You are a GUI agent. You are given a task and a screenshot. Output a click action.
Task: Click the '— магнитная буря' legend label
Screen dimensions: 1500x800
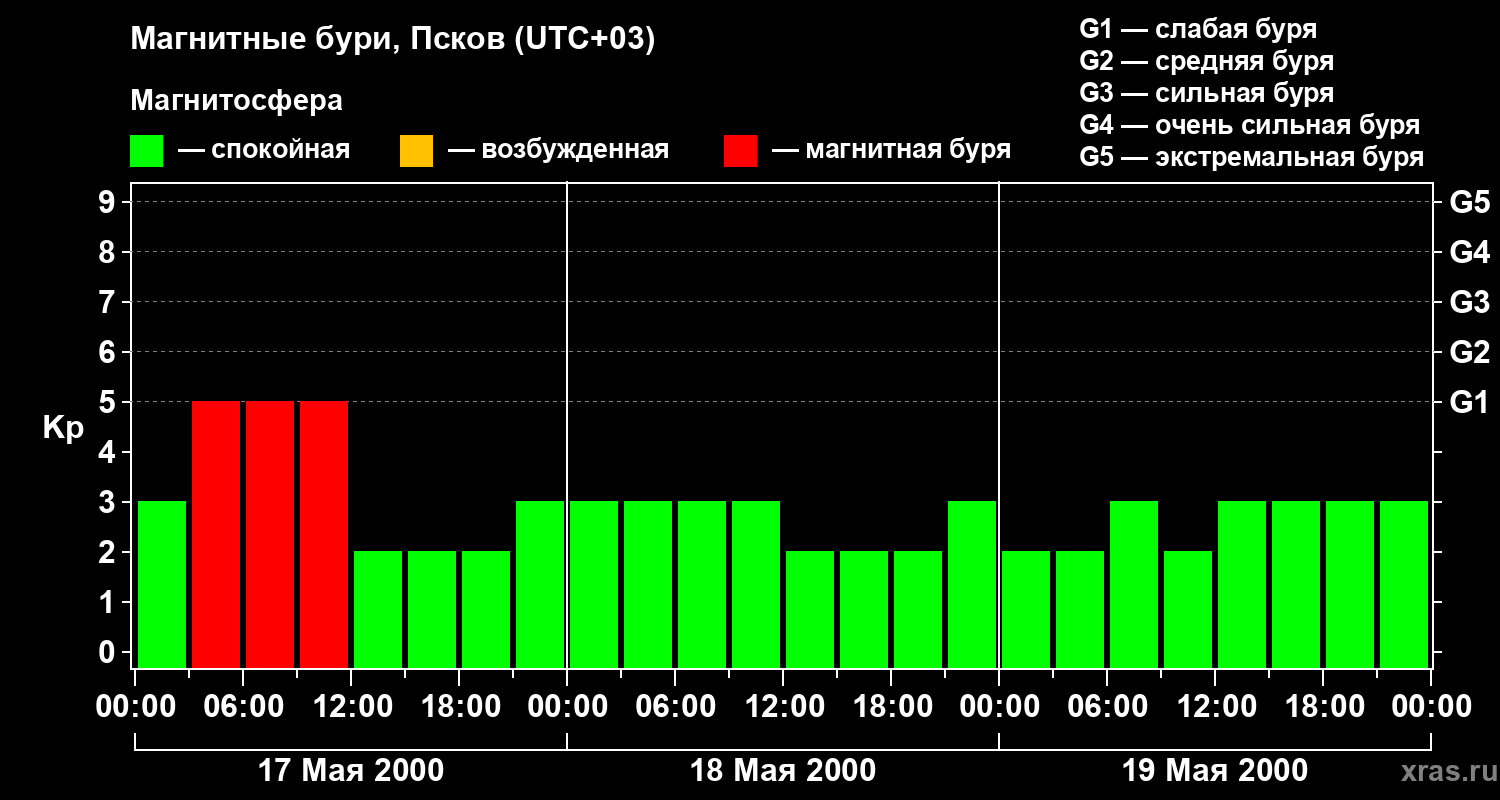tap(892, 150)
